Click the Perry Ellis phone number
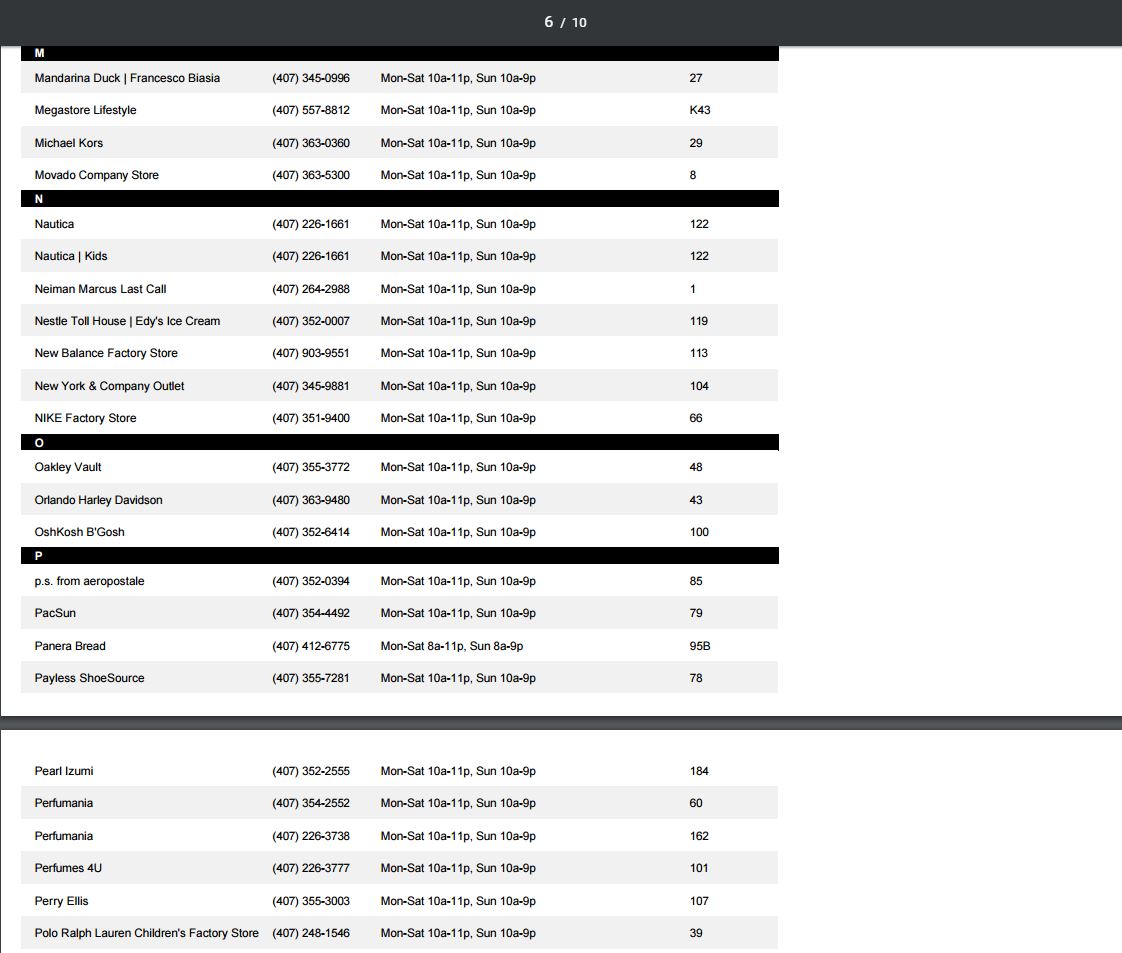Screen dimensions: 1122x953 click(x=311, y=901)
